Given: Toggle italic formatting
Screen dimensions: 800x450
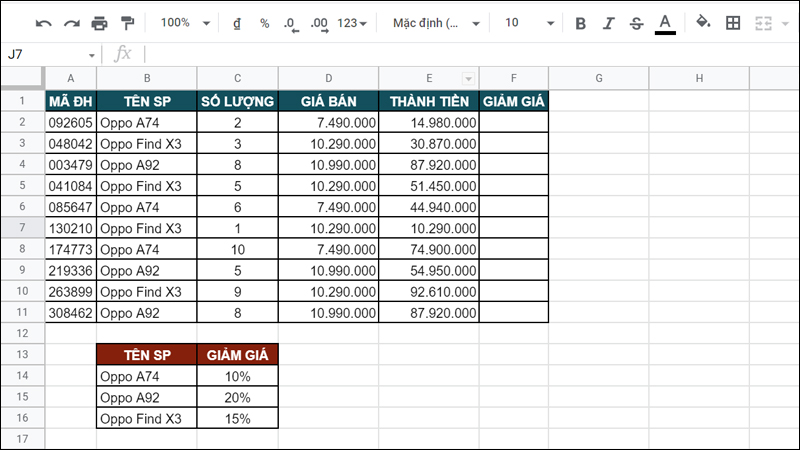Looking at the screenshot, I should 608,23.
